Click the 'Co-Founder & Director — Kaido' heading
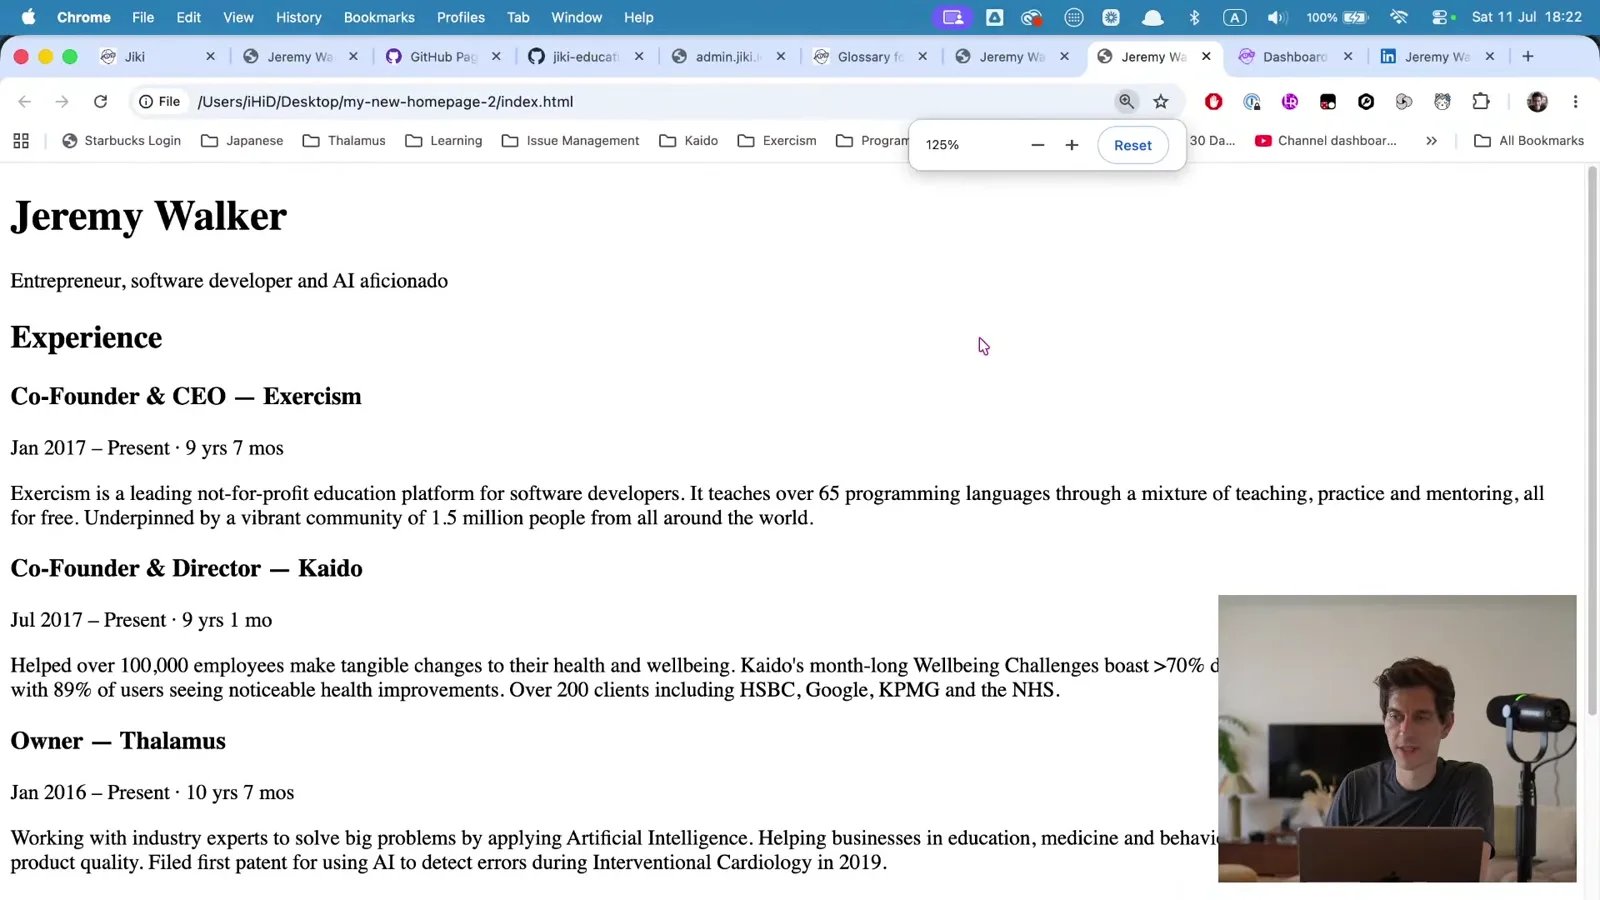The image size is (1600, 900). 186,569
